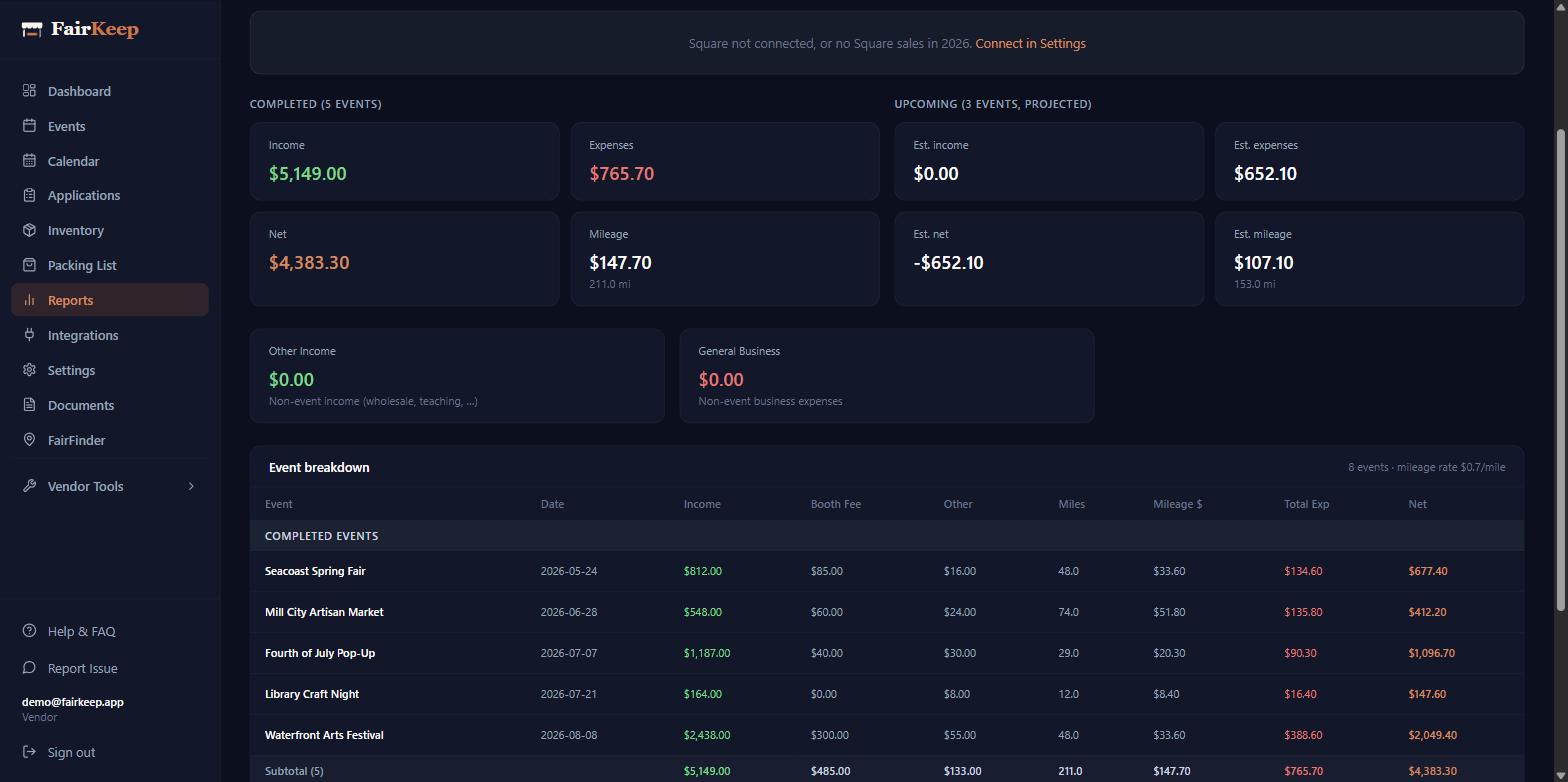This screenshot has width=1568, height=782.
Task: Open Integrations from the sidebar
Action: pos(110,335)
